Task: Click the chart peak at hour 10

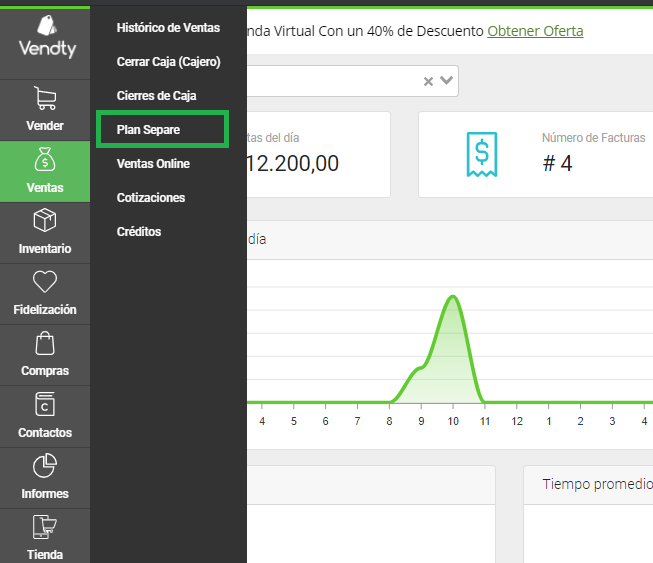Action: point(453,296)
